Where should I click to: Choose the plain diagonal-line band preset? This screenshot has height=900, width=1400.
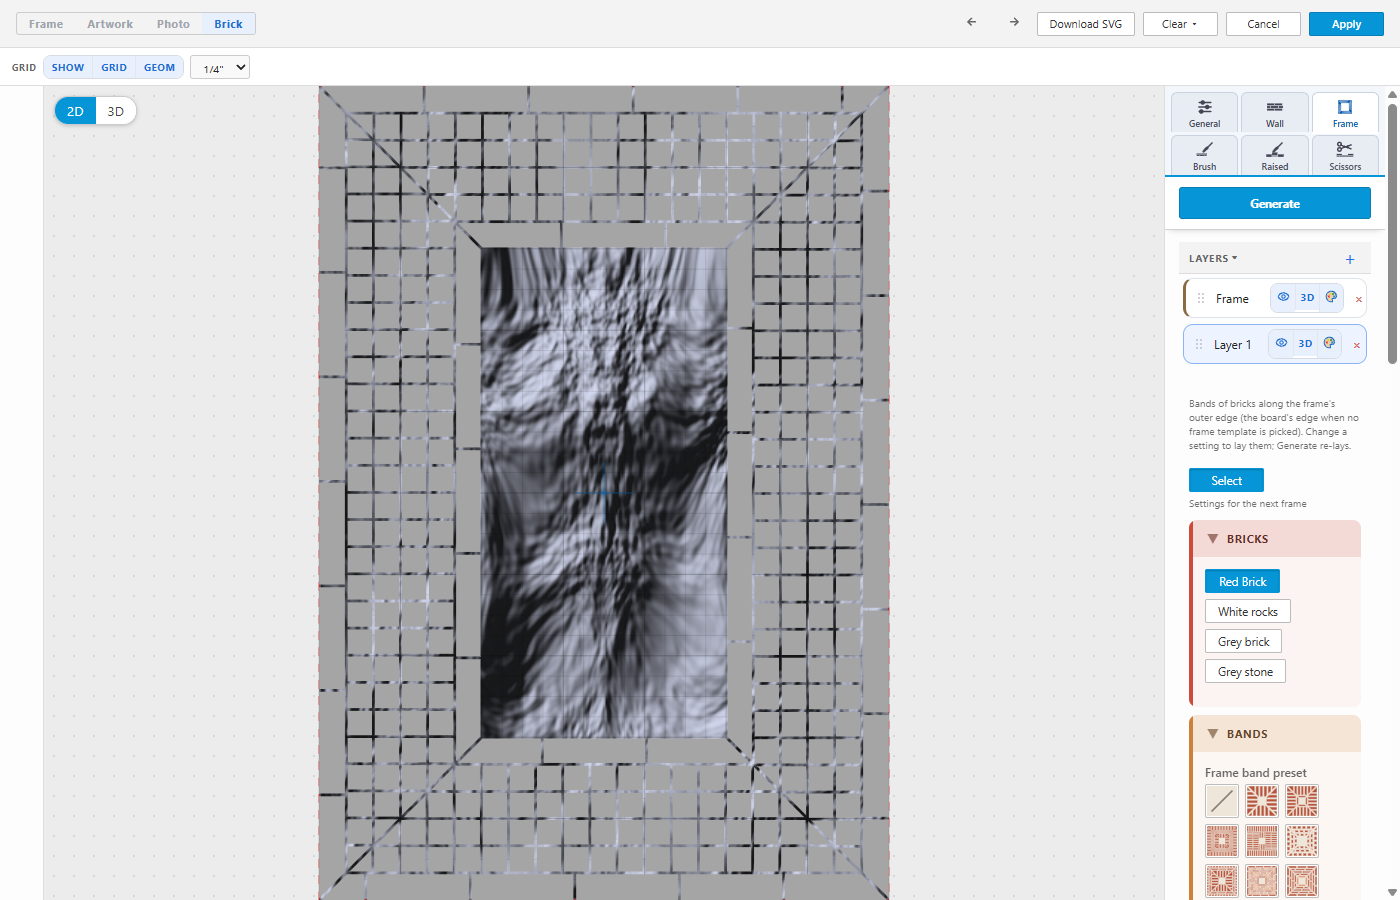point(1222,801)
